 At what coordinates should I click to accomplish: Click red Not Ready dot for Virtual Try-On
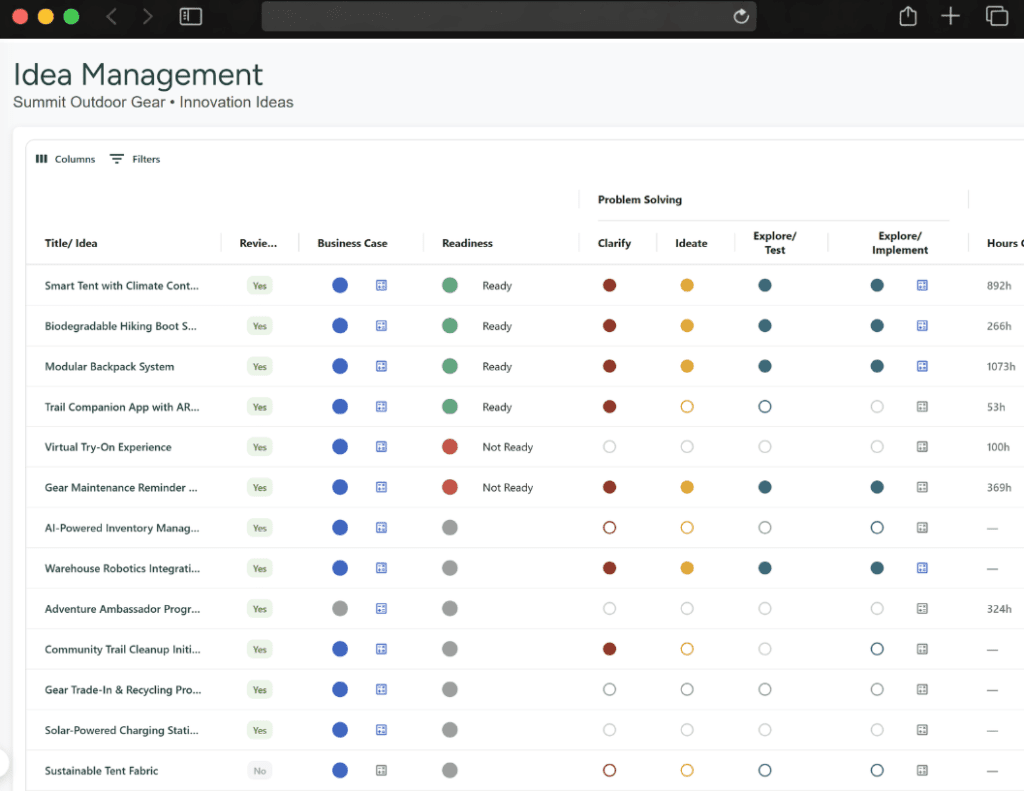click(x=450, y=447)
